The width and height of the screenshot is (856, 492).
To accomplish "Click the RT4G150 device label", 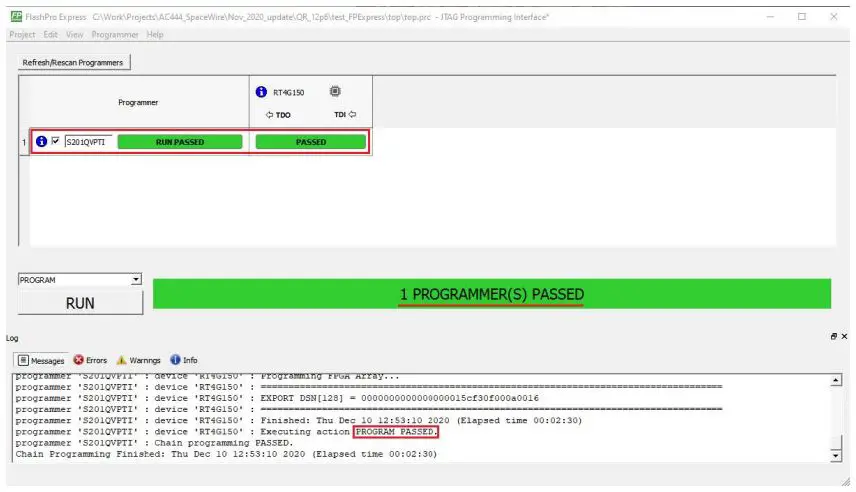I will 289,92.
